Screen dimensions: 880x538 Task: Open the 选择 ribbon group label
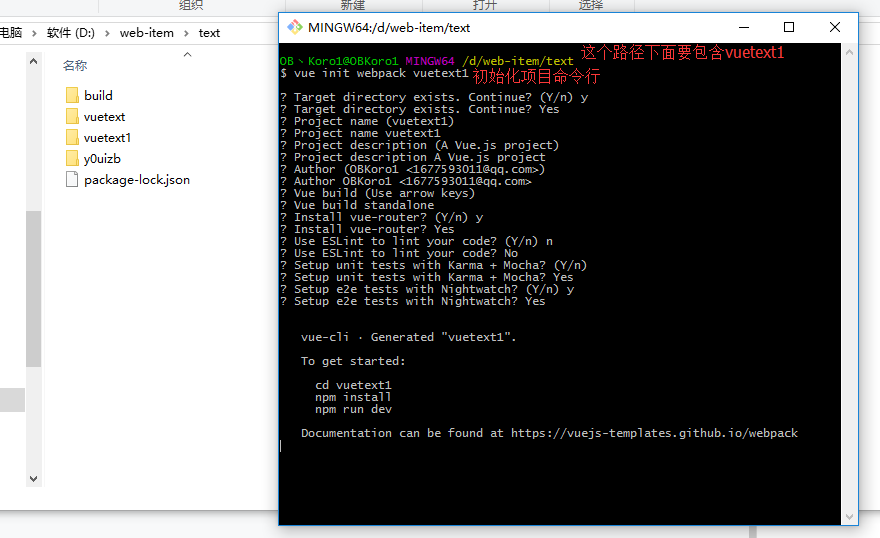pos(590,5)
